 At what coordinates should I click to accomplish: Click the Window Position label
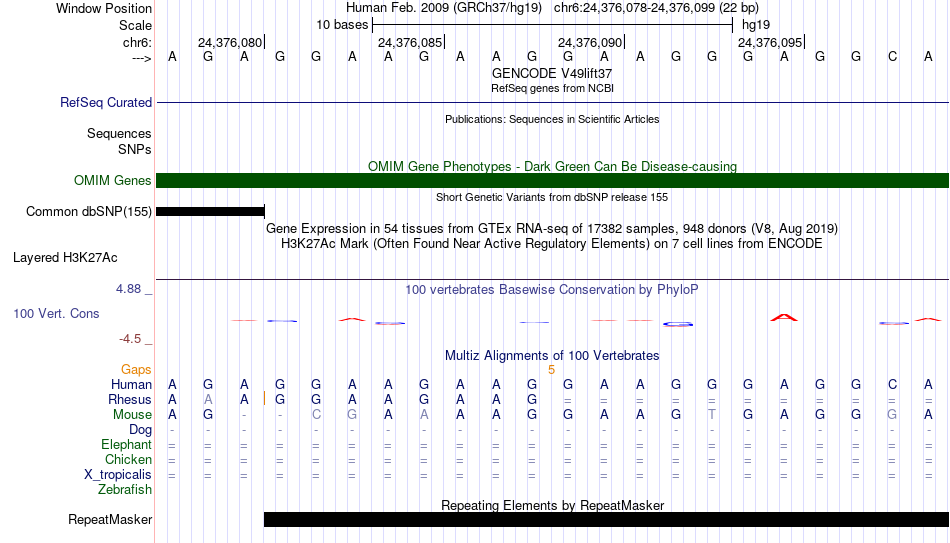pyautogui.click(x=104, y=8)
